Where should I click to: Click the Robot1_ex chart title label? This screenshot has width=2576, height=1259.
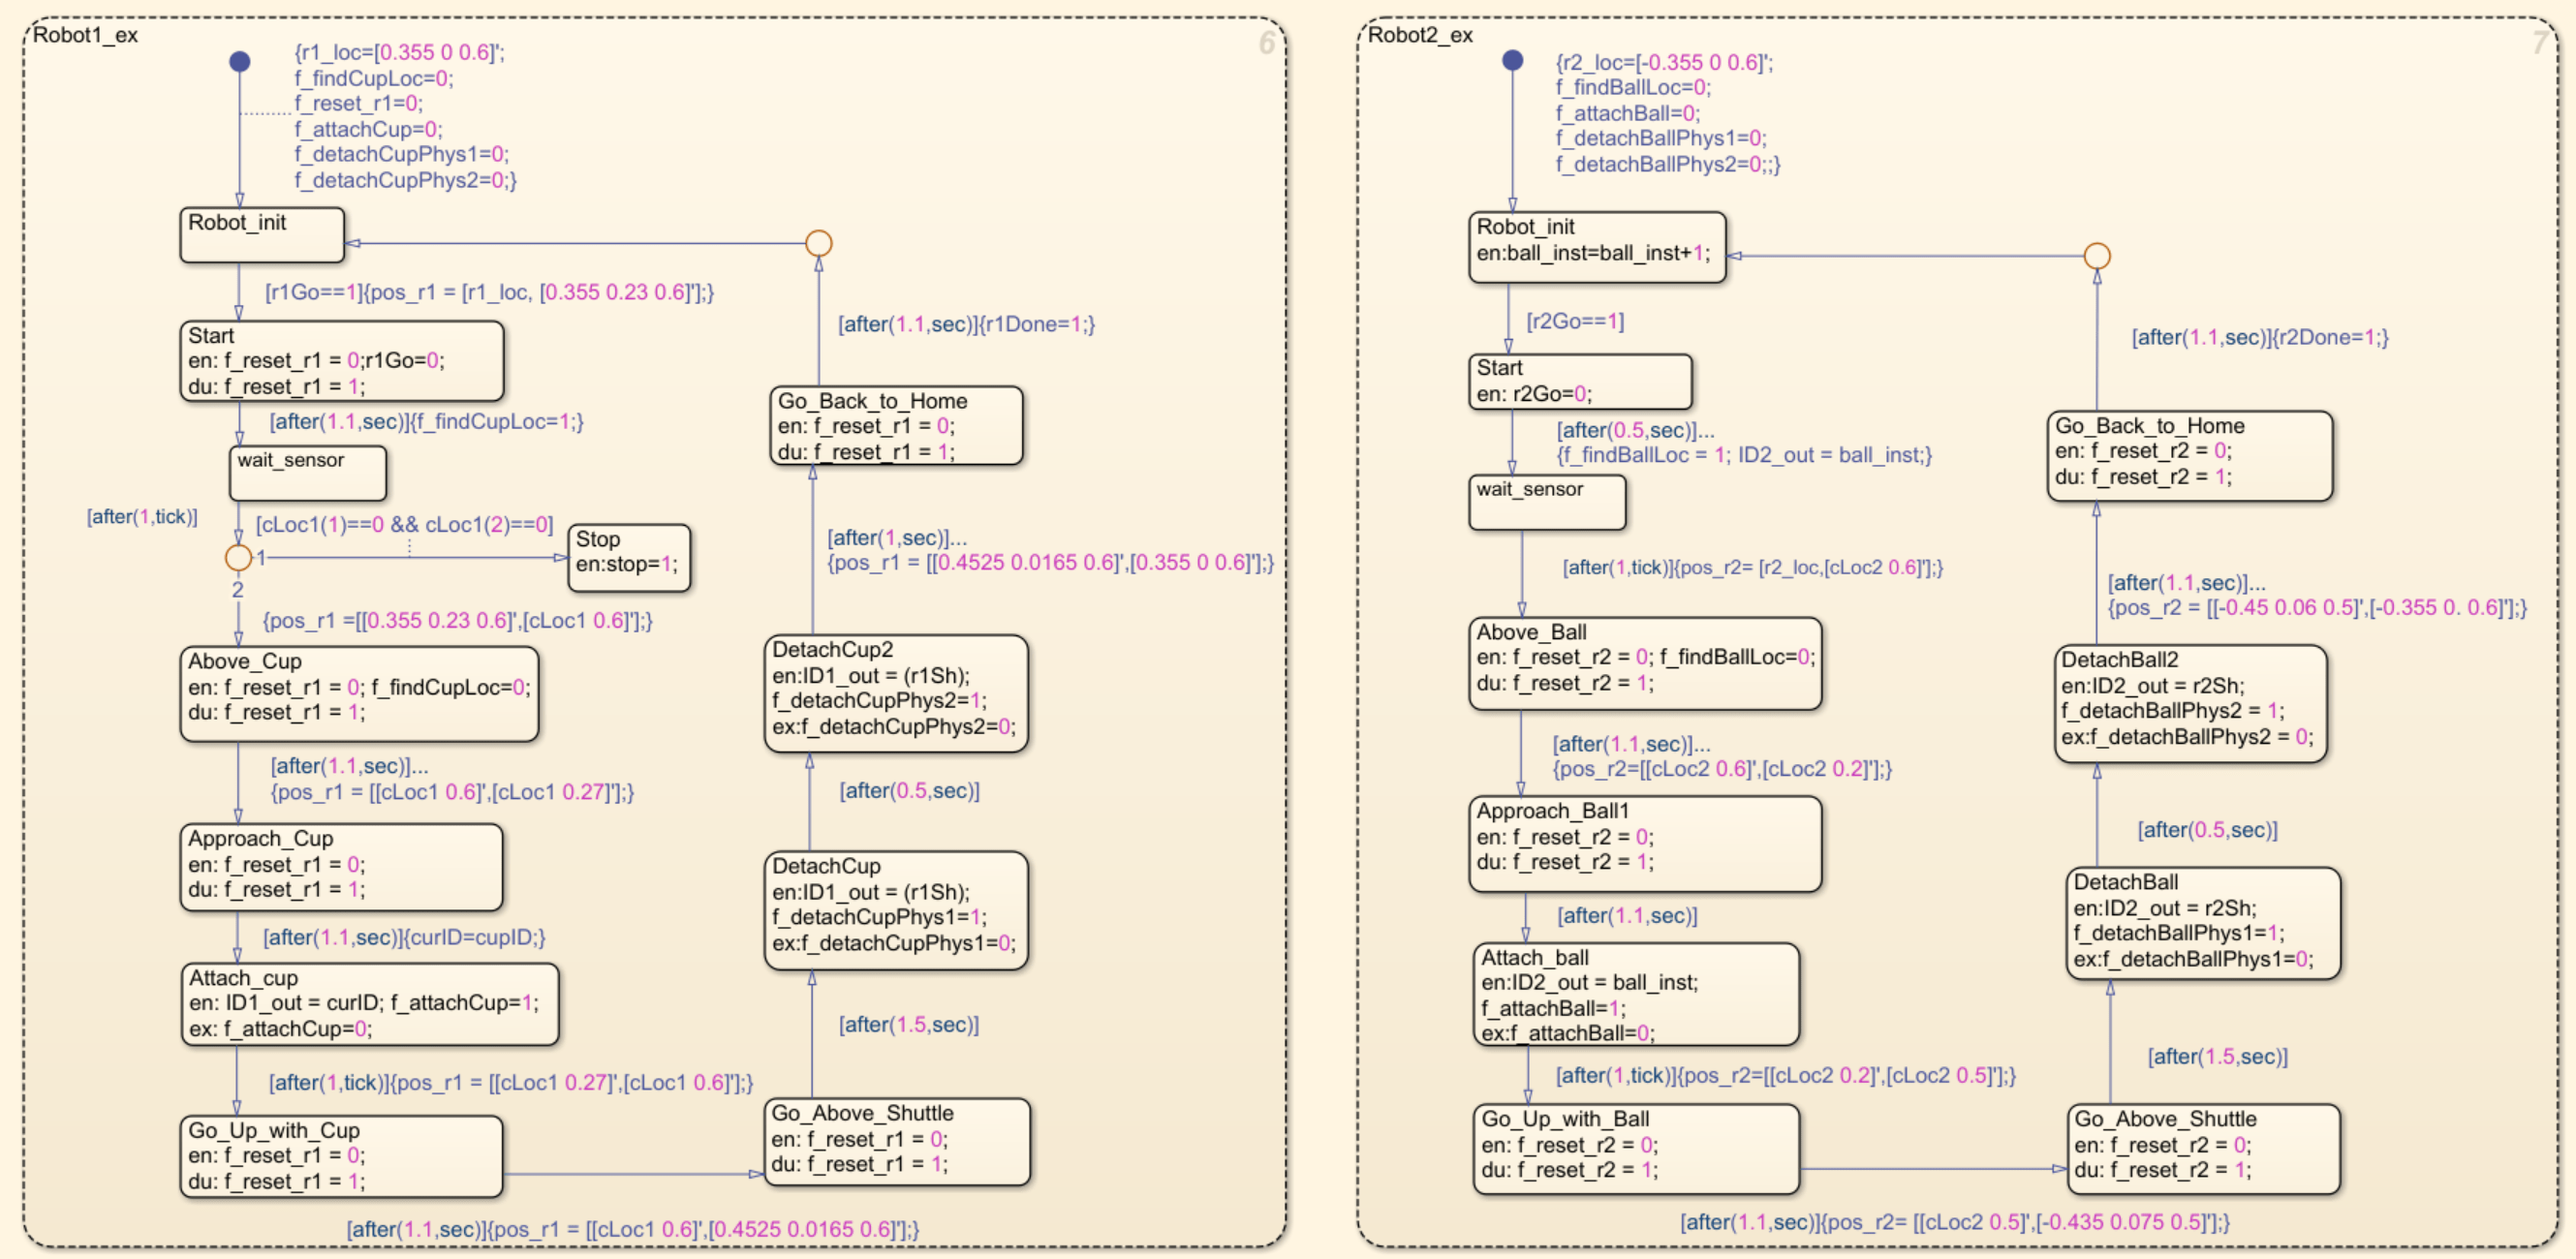click(x=85, y=36)
